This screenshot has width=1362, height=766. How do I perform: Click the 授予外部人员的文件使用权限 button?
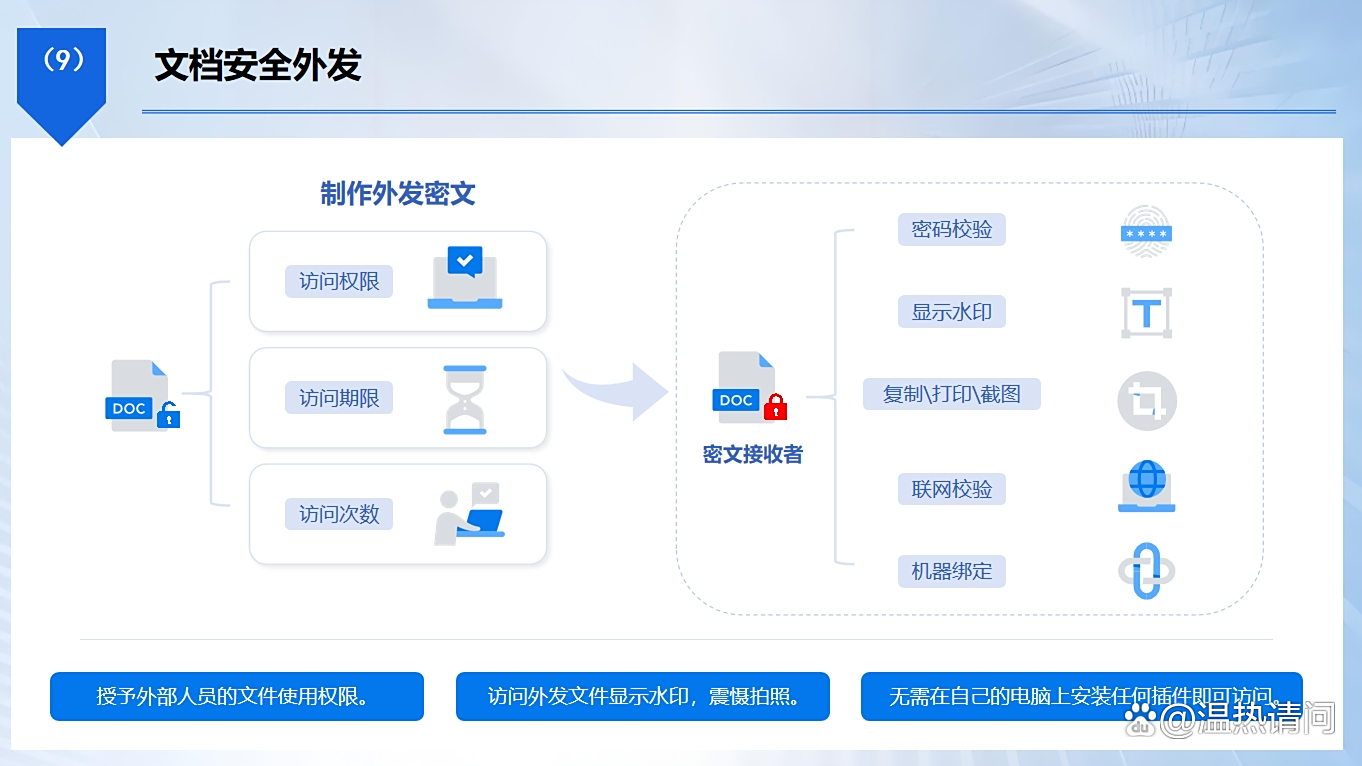click(x=237, y=696)
